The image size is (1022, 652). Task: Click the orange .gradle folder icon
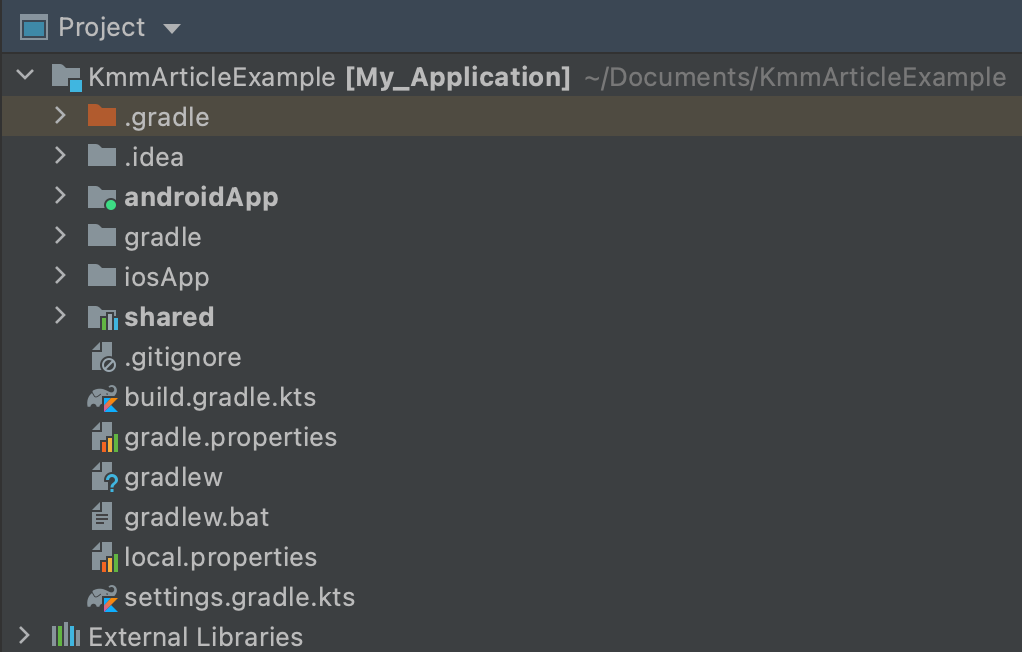[x=102, y=116]
